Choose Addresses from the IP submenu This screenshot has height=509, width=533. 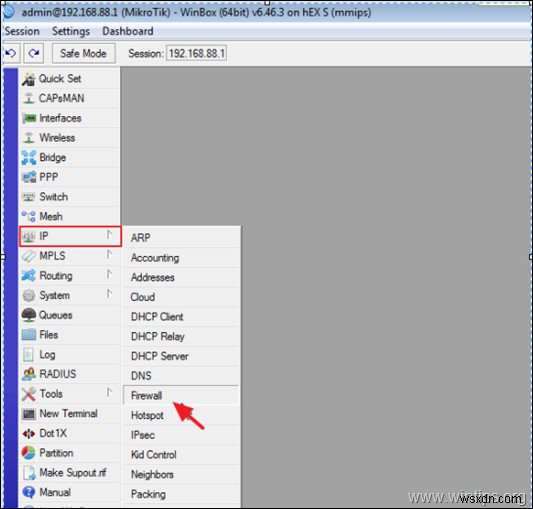(x=181, y=277)
